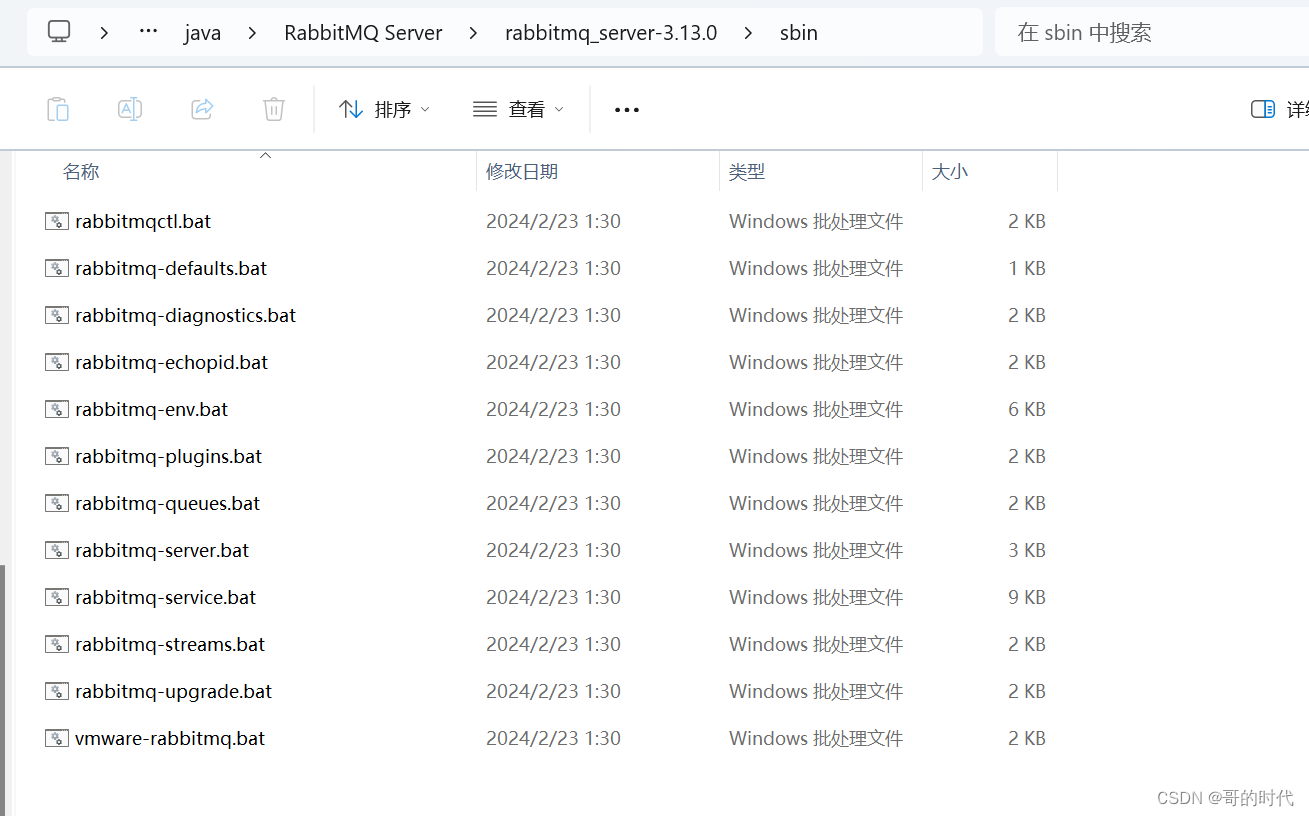Click the 在 sbin 中搜索 search box
The image size is (1309, 816).
(x=1152, y=32)
